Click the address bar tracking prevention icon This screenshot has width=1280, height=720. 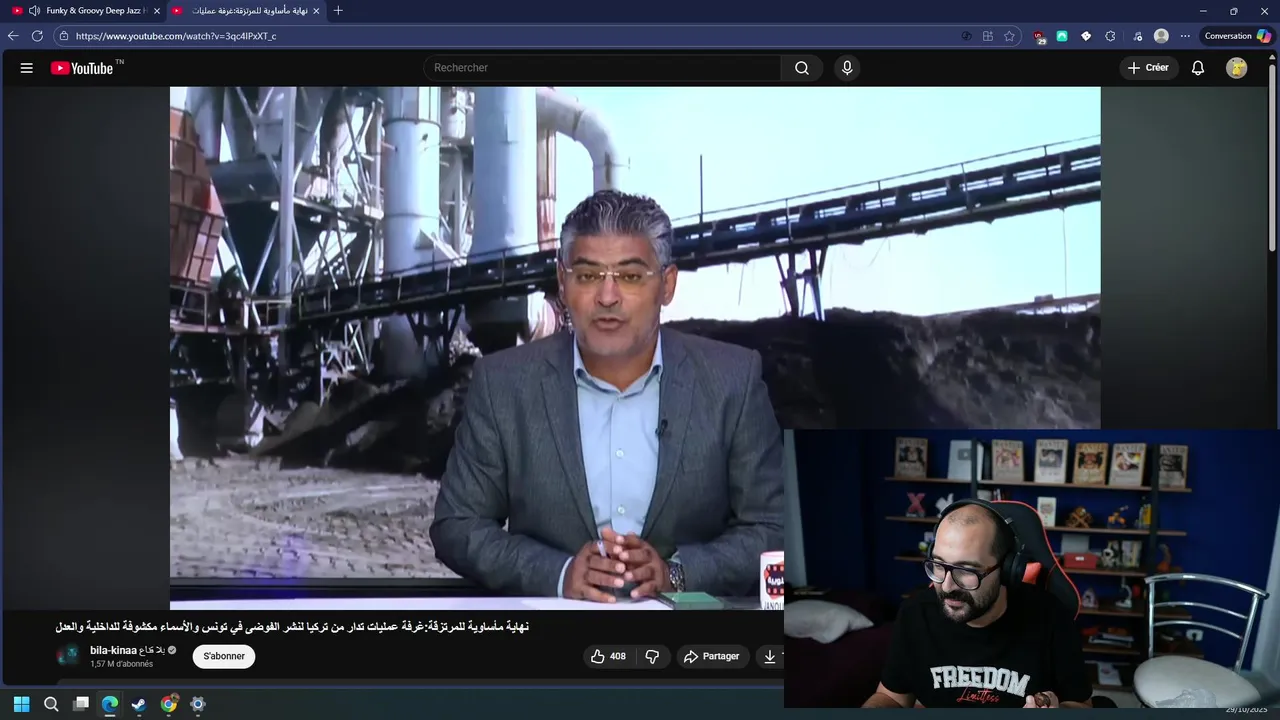tap(966, 36)
